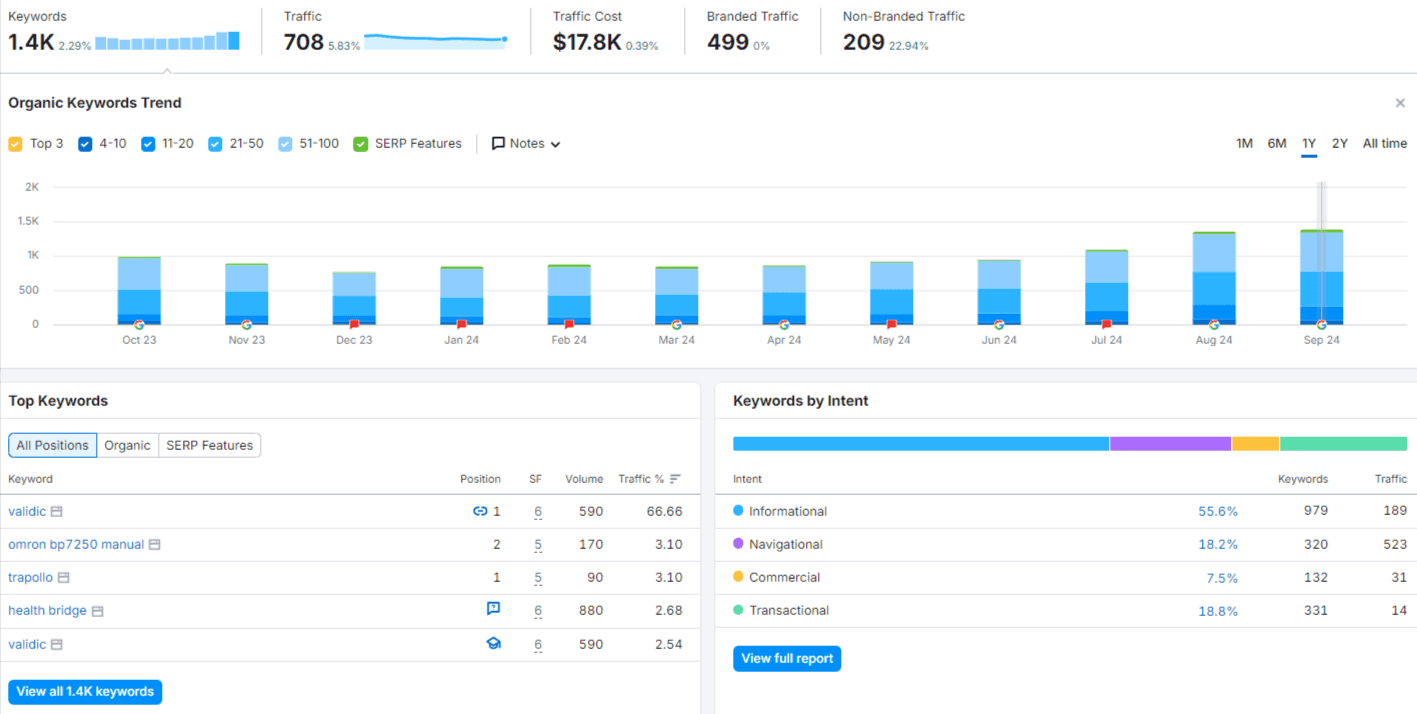Click the knowledge panel icon in last validic row
Screen dimensions: 1417x714
click(x=493, y=644)
